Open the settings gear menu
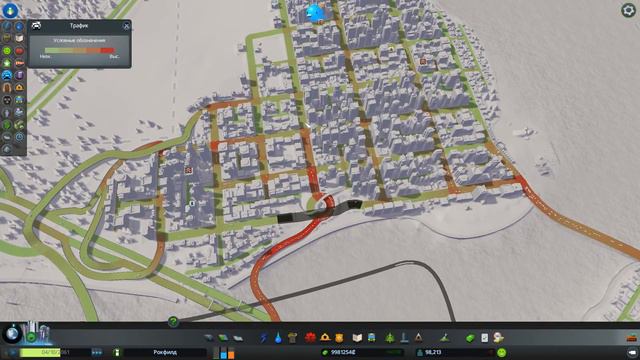640x360 pixels. [628, 10]
